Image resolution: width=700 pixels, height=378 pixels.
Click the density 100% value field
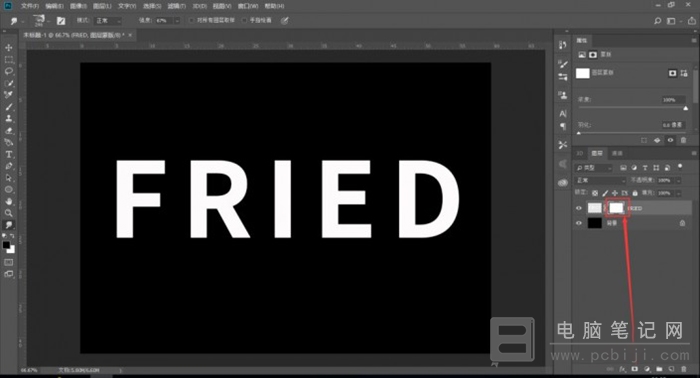point(673,100)
